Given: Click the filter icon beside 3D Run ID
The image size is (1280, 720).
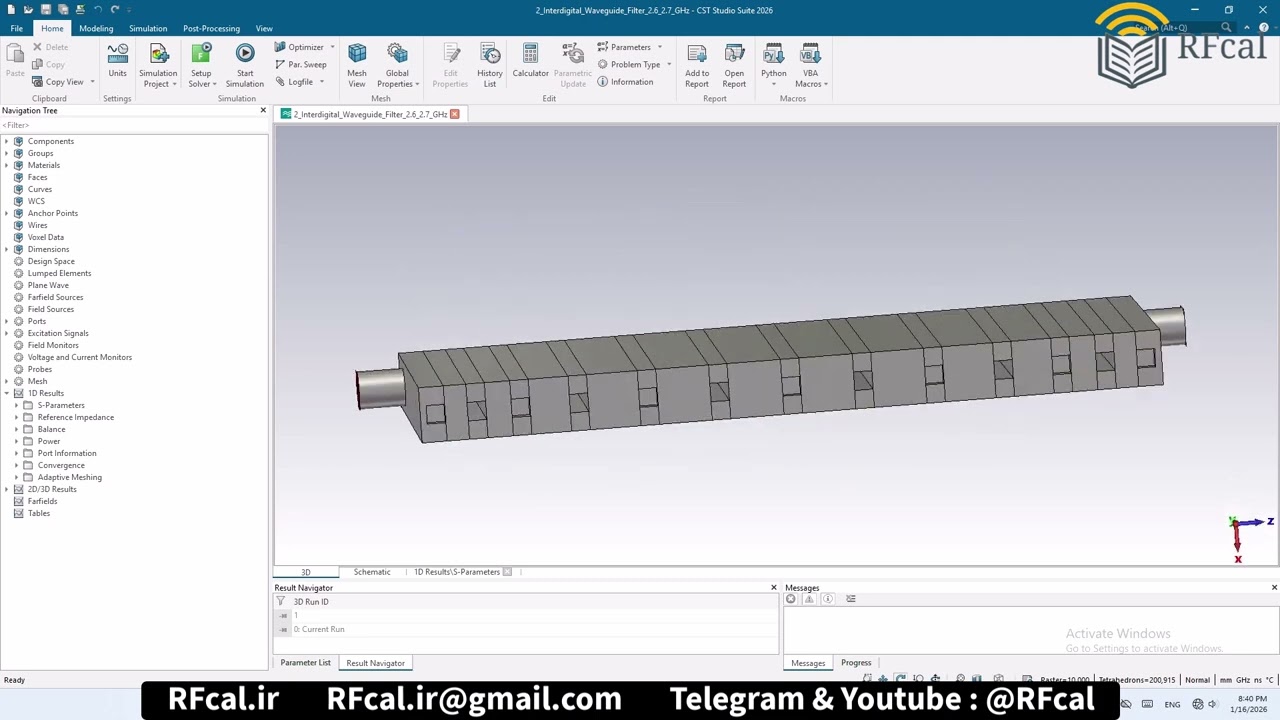Looking at the screenshot, I should pos(281,602).
